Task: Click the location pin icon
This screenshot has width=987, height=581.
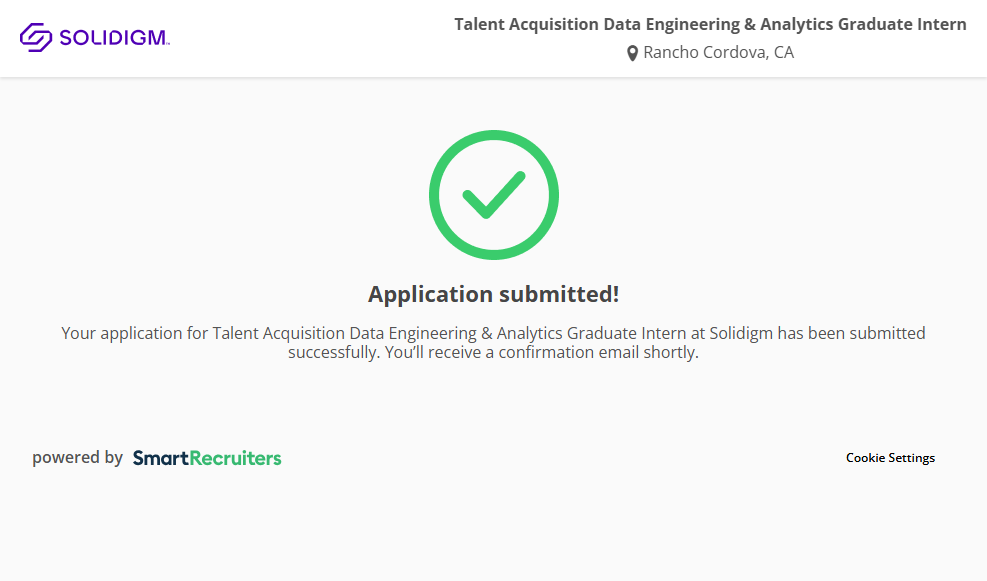Action: 632,53
